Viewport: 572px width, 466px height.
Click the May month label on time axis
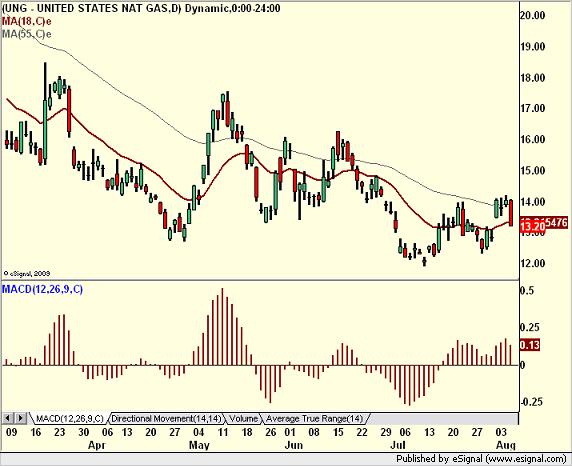point(199,445)
